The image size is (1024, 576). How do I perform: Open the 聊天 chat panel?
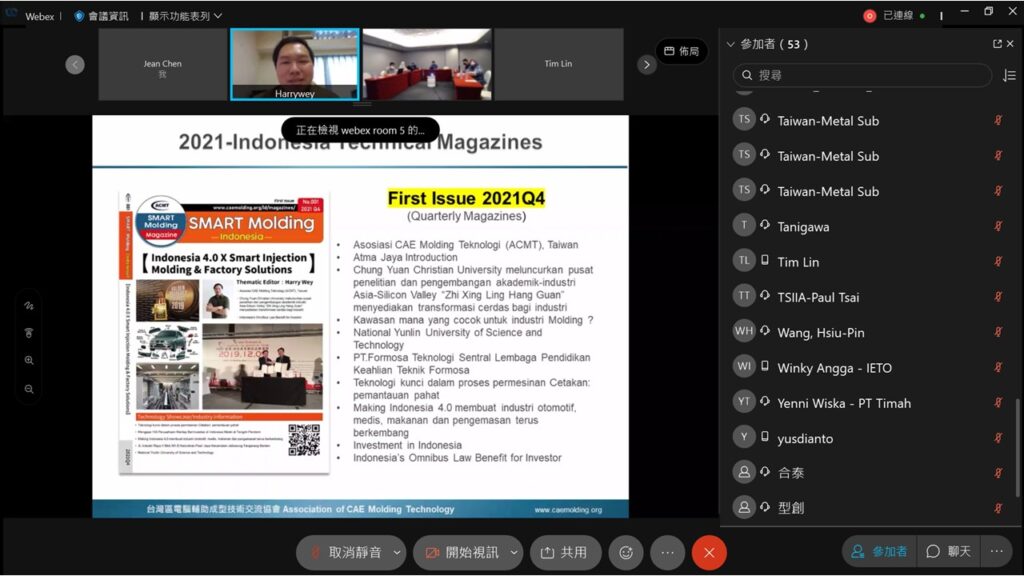(x=949, y=552)
